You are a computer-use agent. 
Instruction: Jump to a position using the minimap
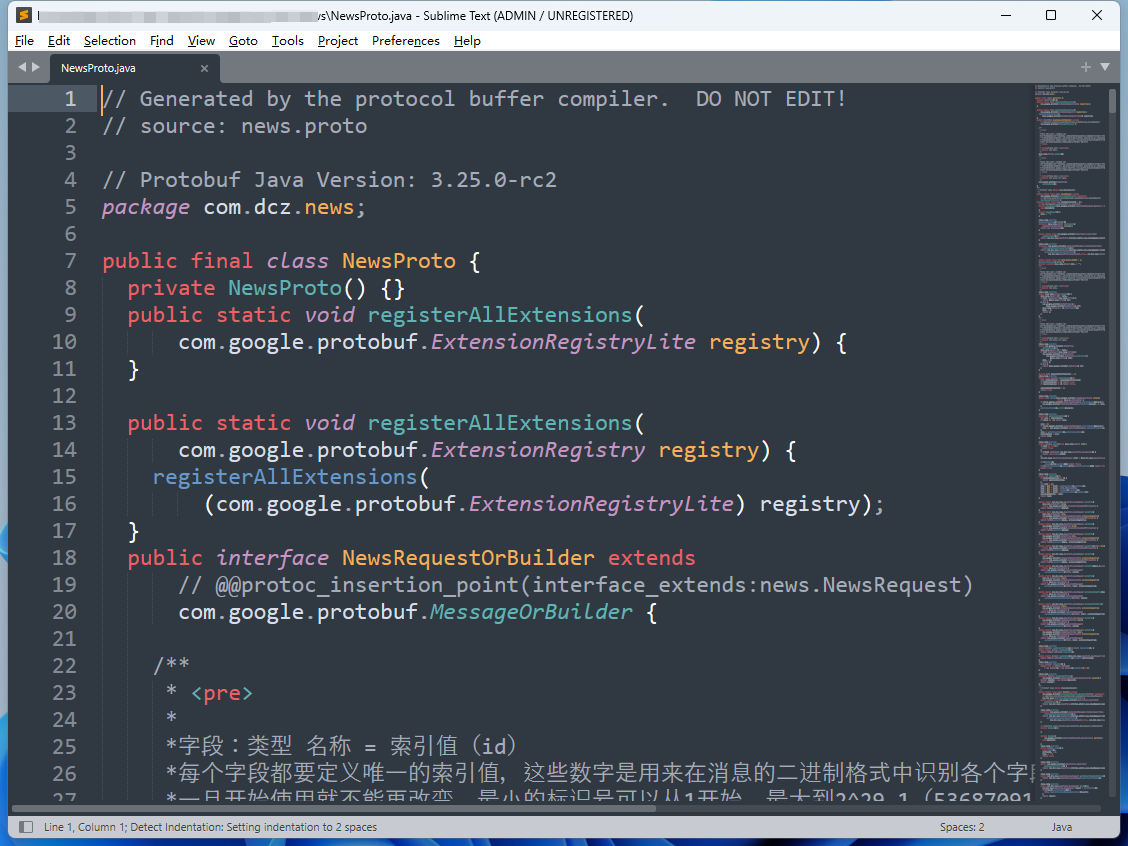1070,400
